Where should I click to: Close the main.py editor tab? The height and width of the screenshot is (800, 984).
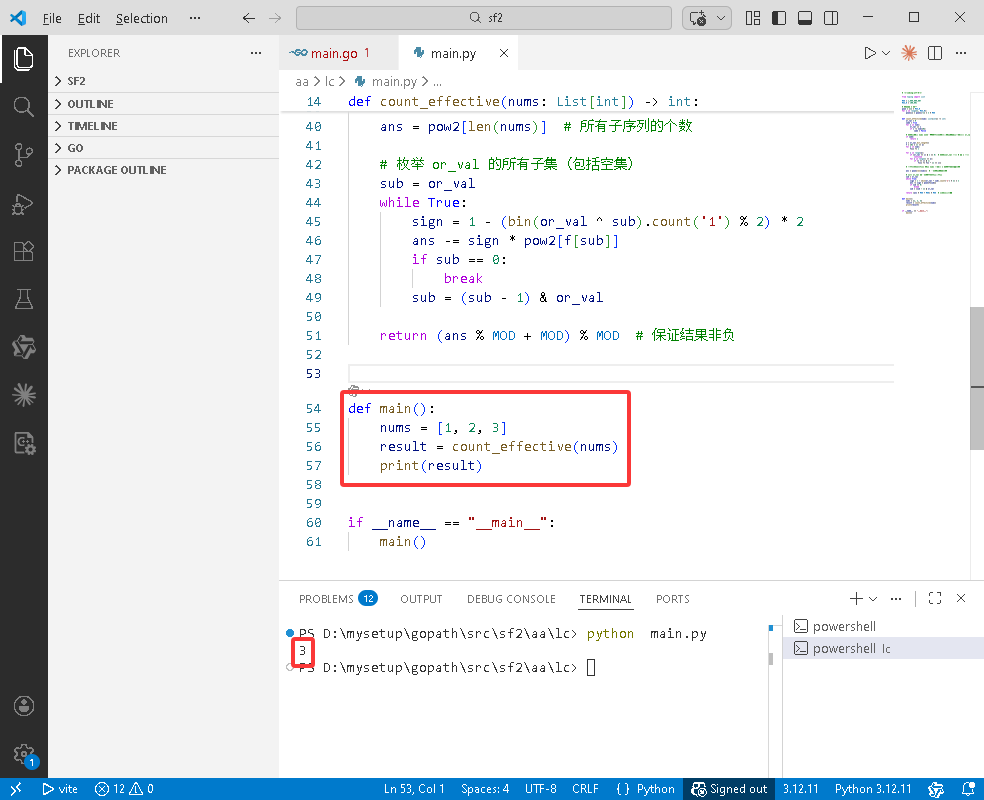[503, 53]
